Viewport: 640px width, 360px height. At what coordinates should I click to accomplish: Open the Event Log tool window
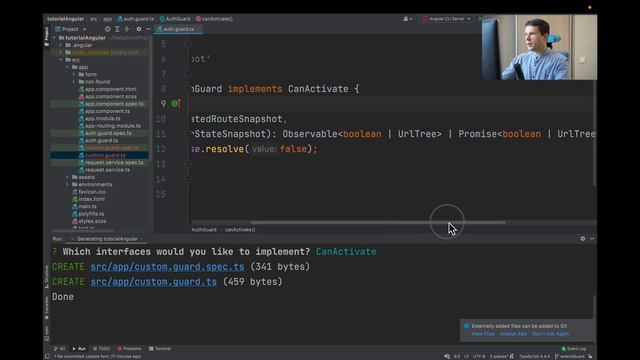[x=573, y=349]
